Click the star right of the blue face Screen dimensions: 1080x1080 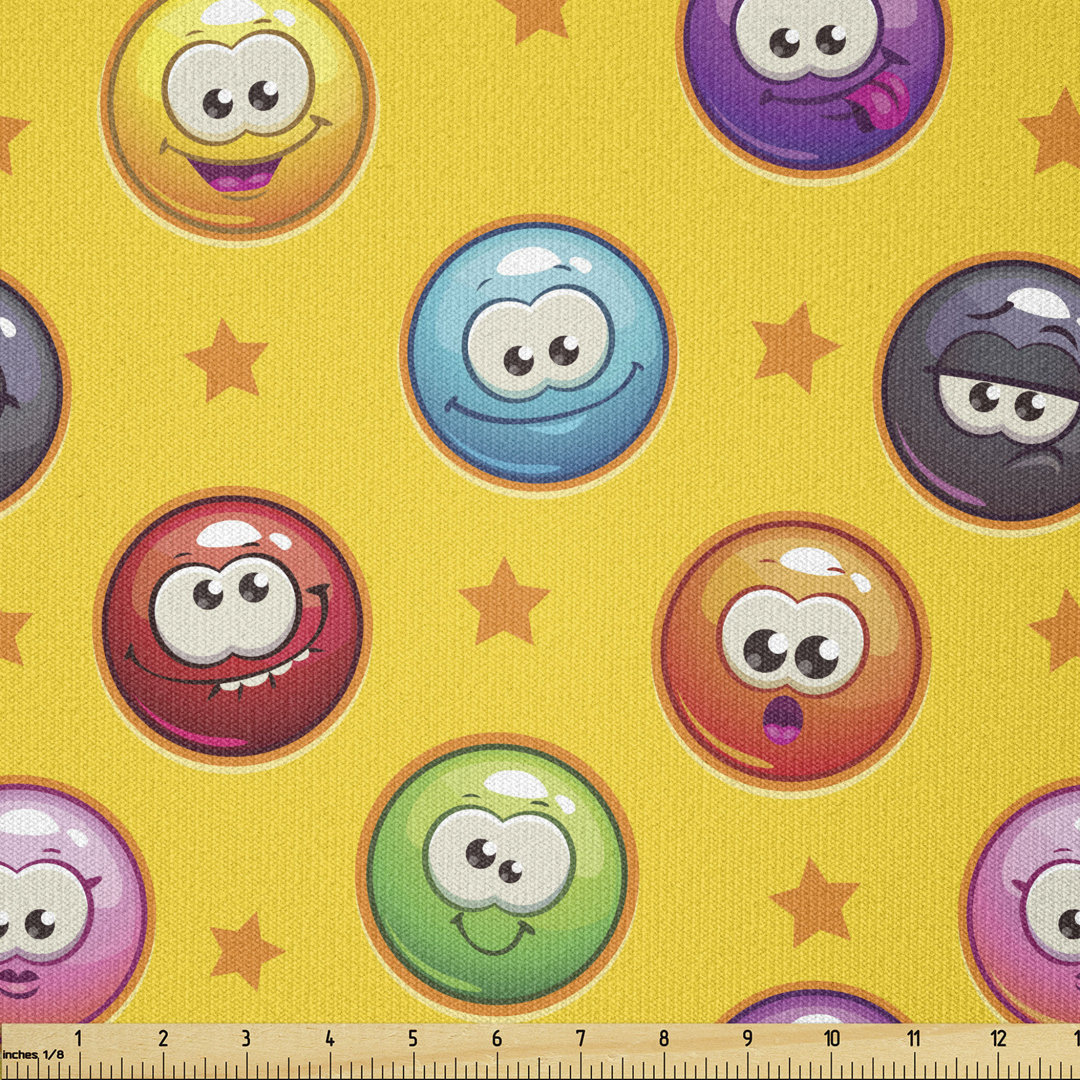[x=794, y=347]
